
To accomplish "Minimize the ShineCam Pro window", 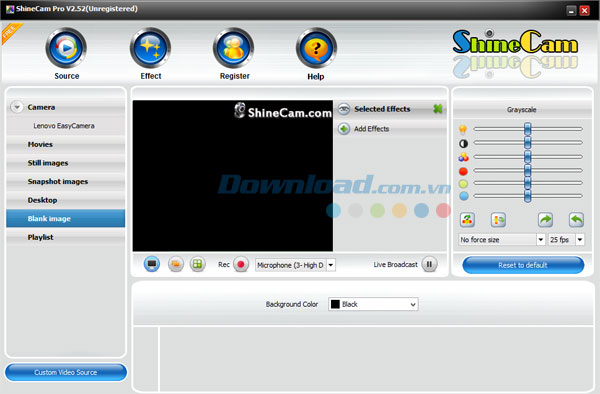I will pyautogui.click(x=571, y=11).
